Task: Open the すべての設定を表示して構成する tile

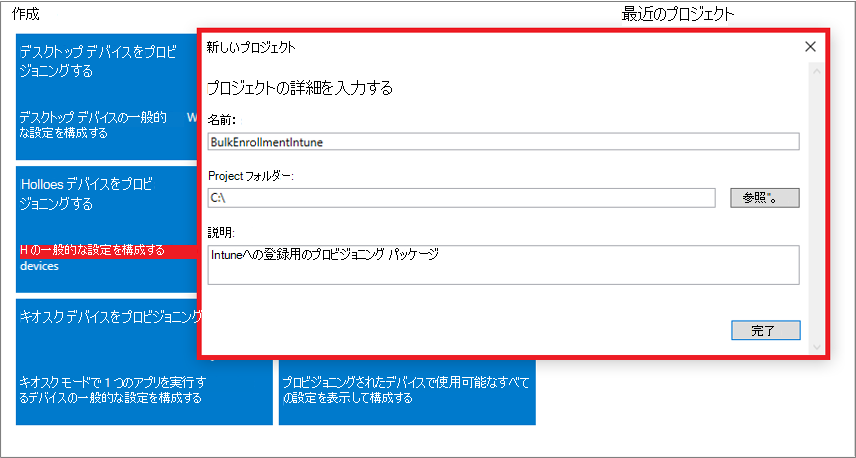Action: 407,391
